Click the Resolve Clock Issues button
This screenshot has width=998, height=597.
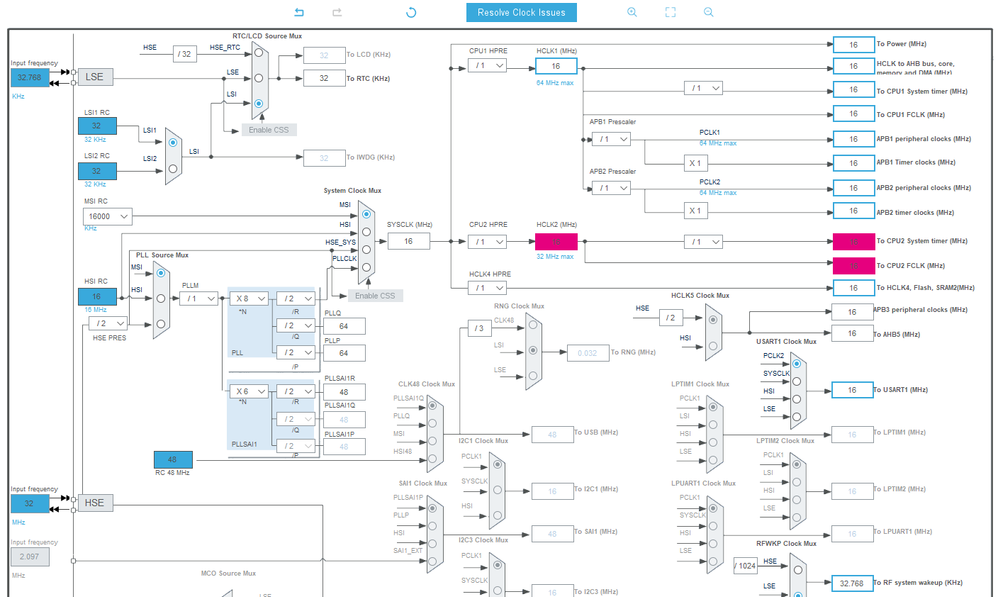point(521,12)
